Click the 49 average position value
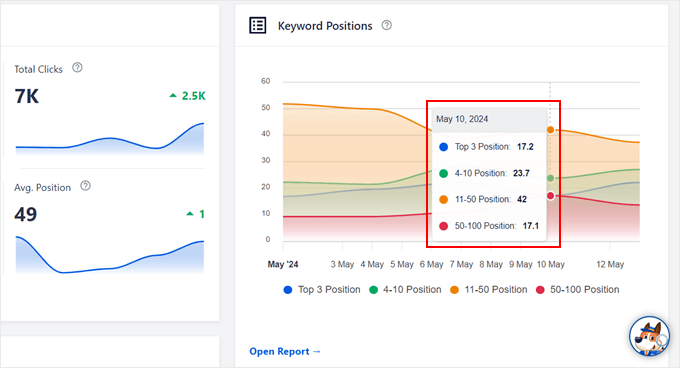 click(26, 214)
